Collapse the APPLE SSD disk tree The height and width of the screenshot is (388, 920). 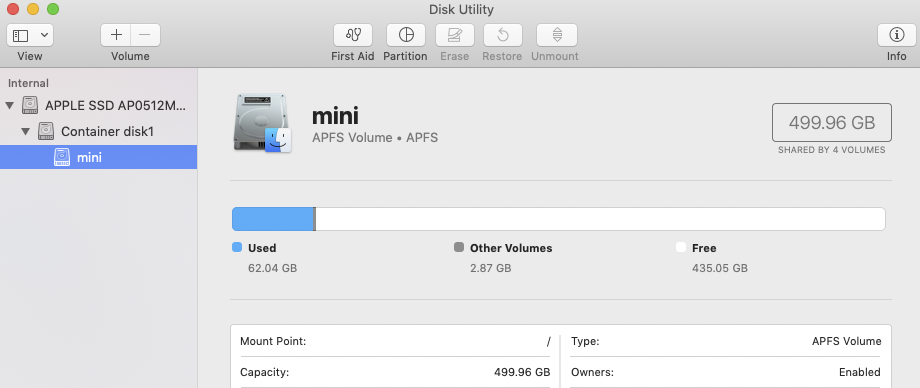pyautogui.click(x=9, y=106)
